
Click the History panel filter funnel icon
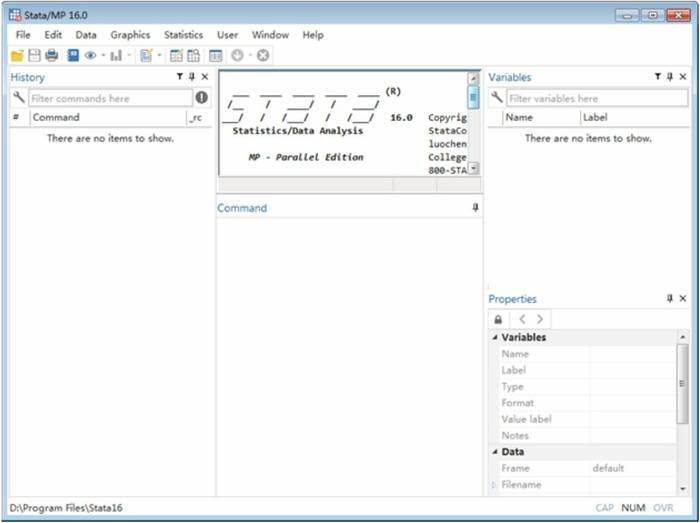(x=179, y=77)
